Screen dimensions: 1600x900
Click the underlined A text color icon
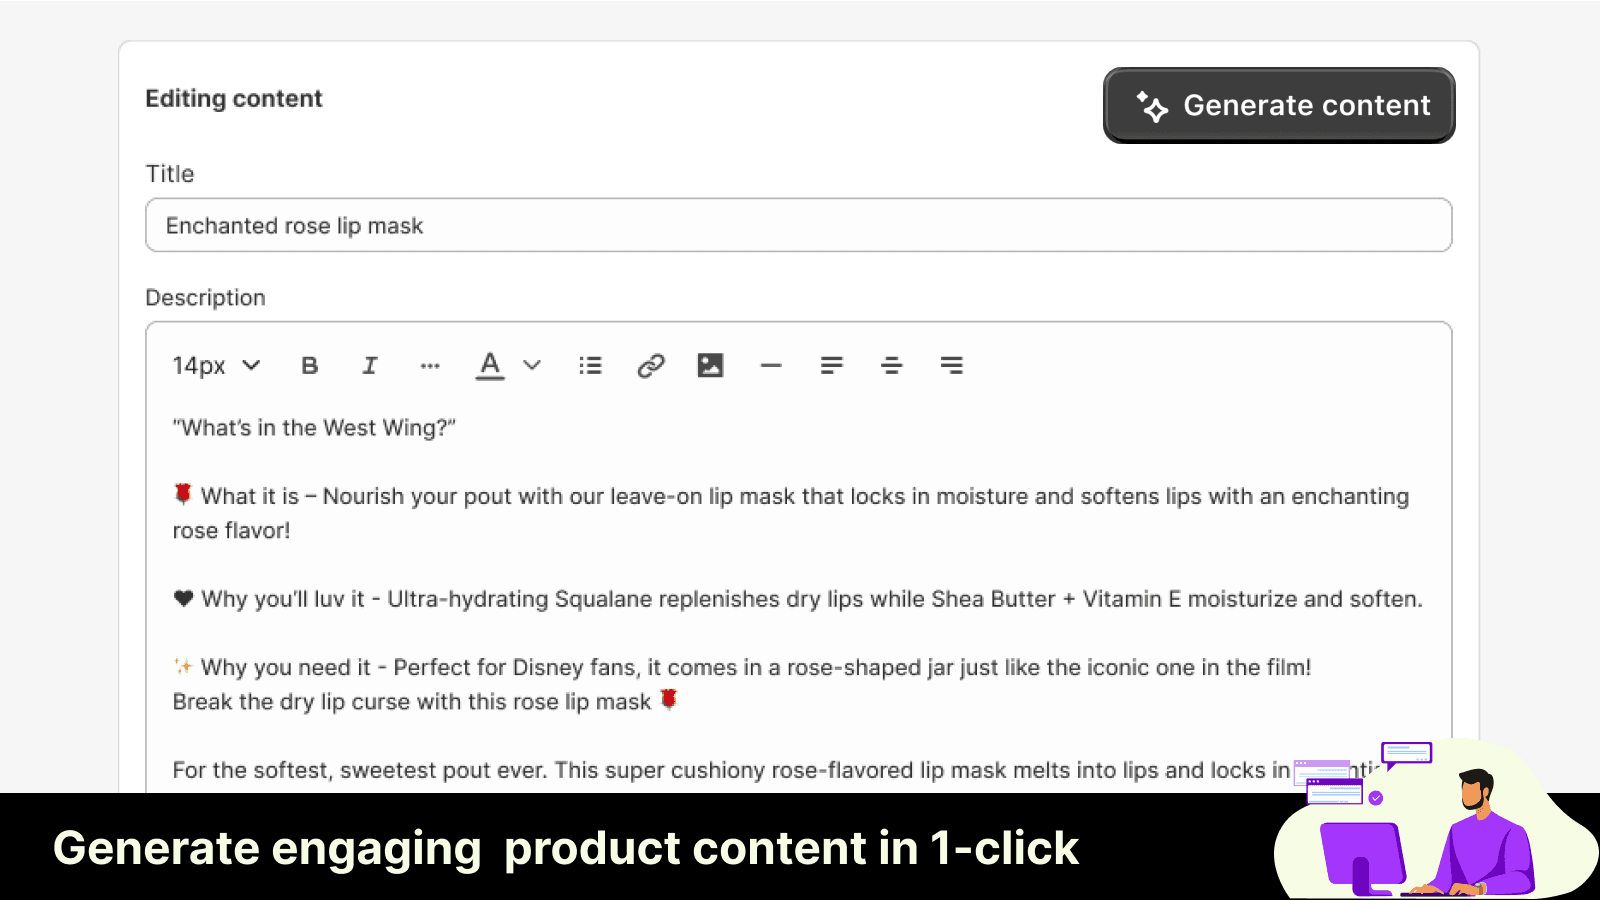[x=490, y=365]
